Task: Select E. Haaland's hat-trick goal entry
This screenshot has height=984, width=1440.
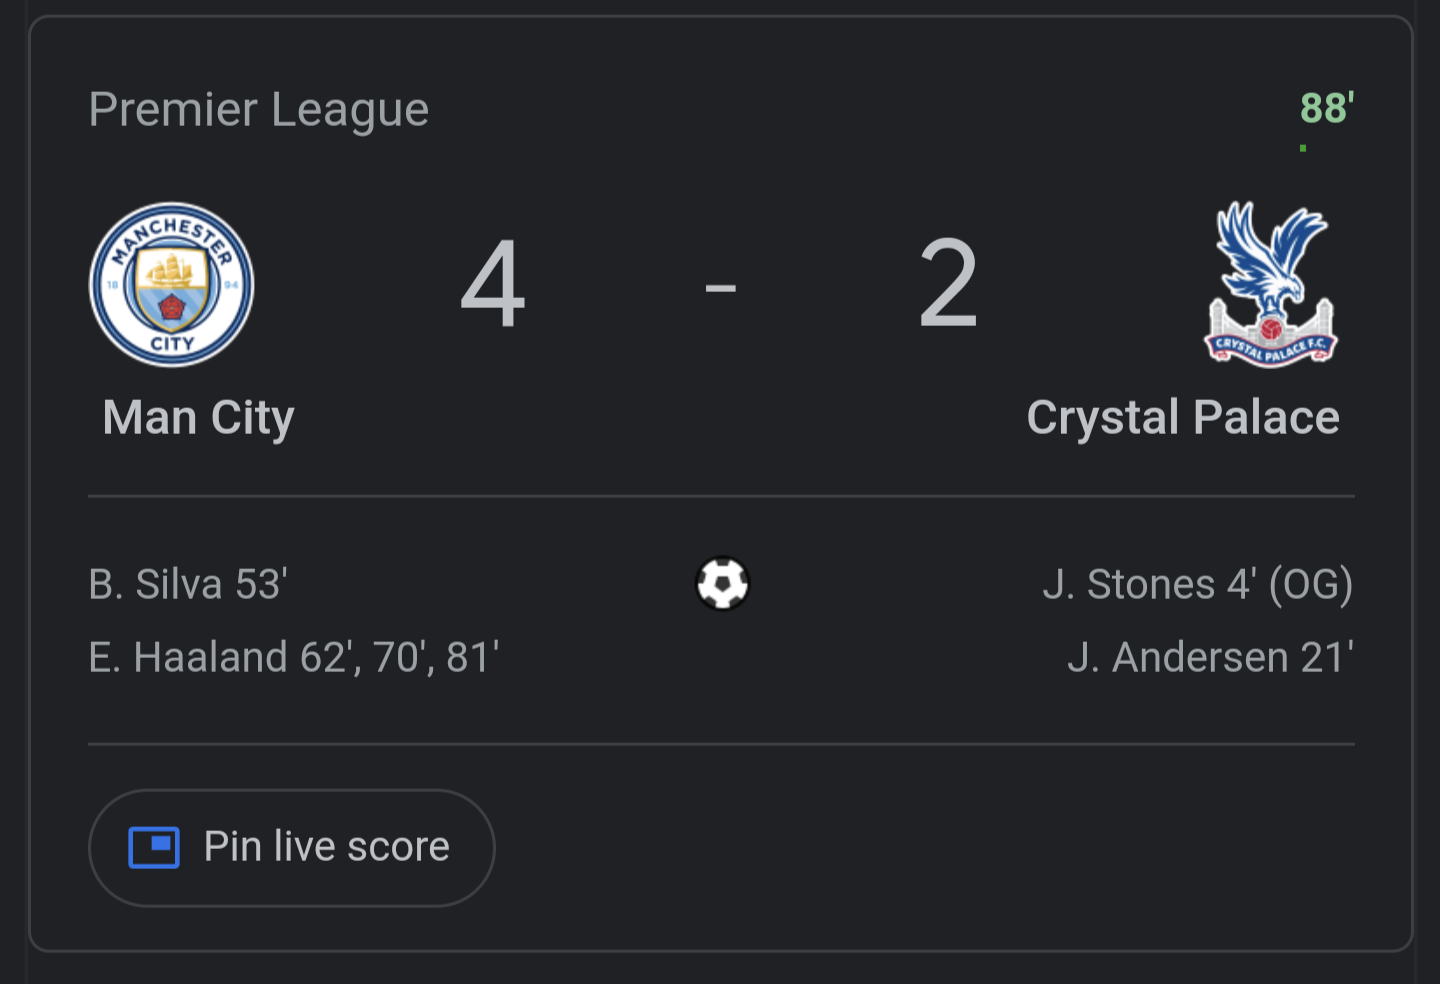Action: [x=294, y=658]
